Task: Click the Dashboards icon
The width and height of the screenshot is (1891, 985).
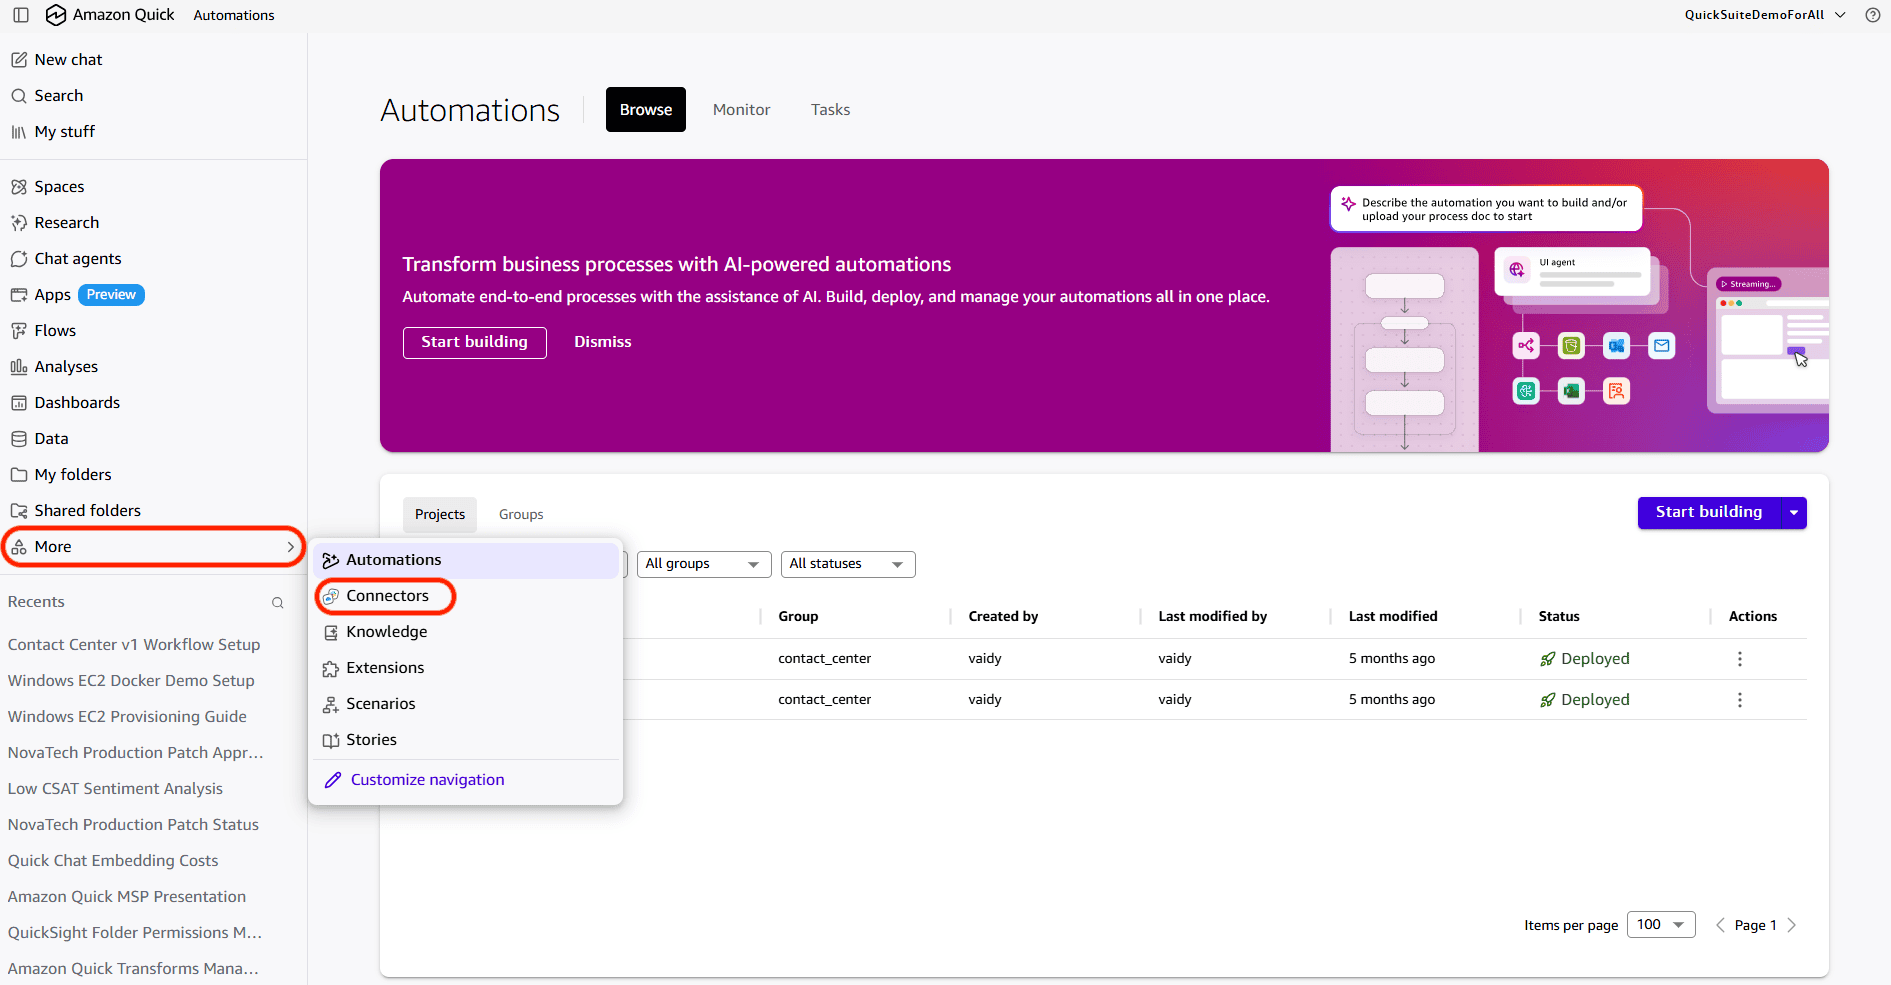Action: click(19, 403)
